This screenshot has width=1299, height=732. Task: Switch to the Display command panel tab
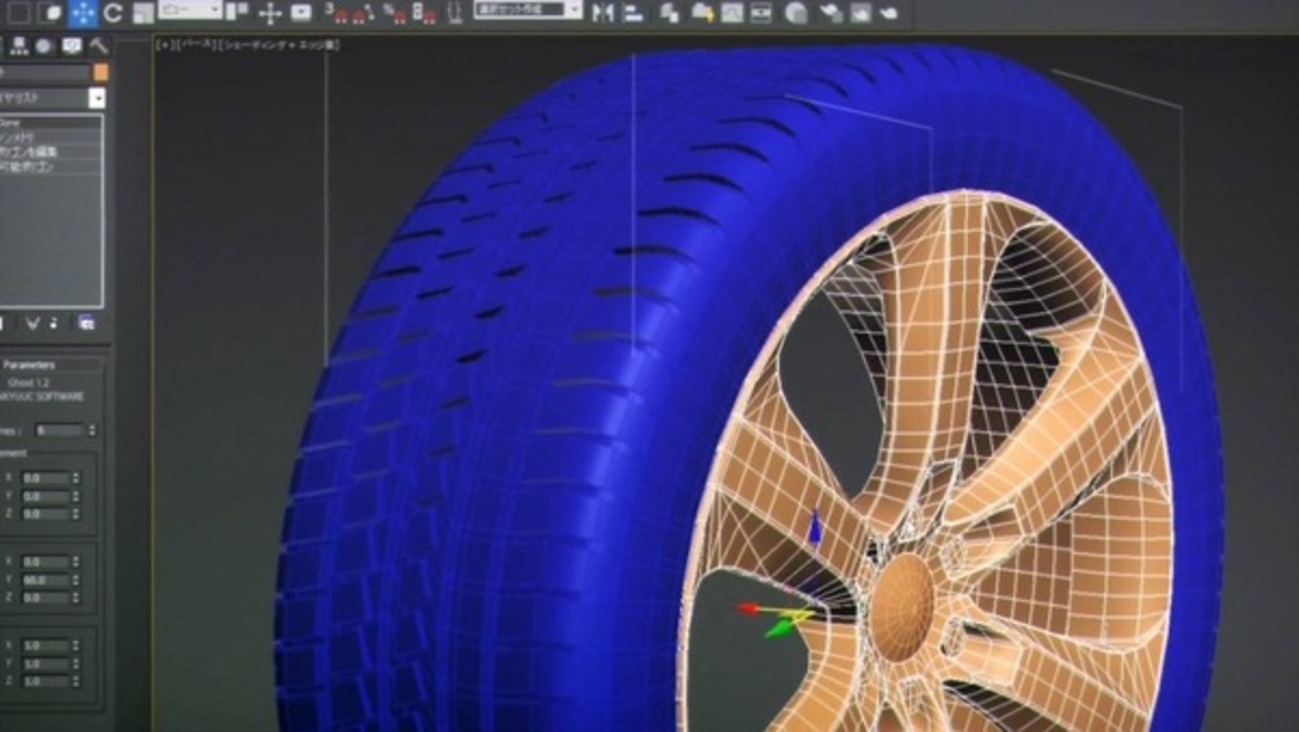click(72, 46)
